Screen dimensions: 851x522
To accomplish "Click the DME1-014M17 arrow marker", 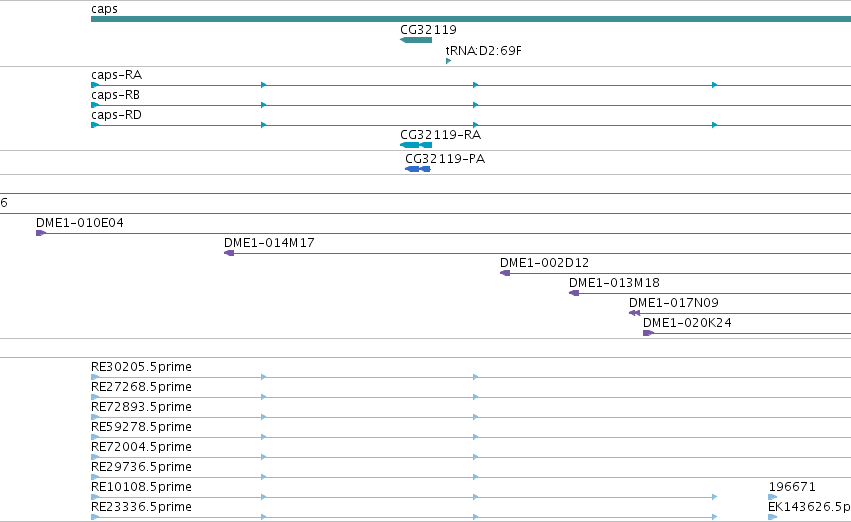I will click(x=229, y=253).
